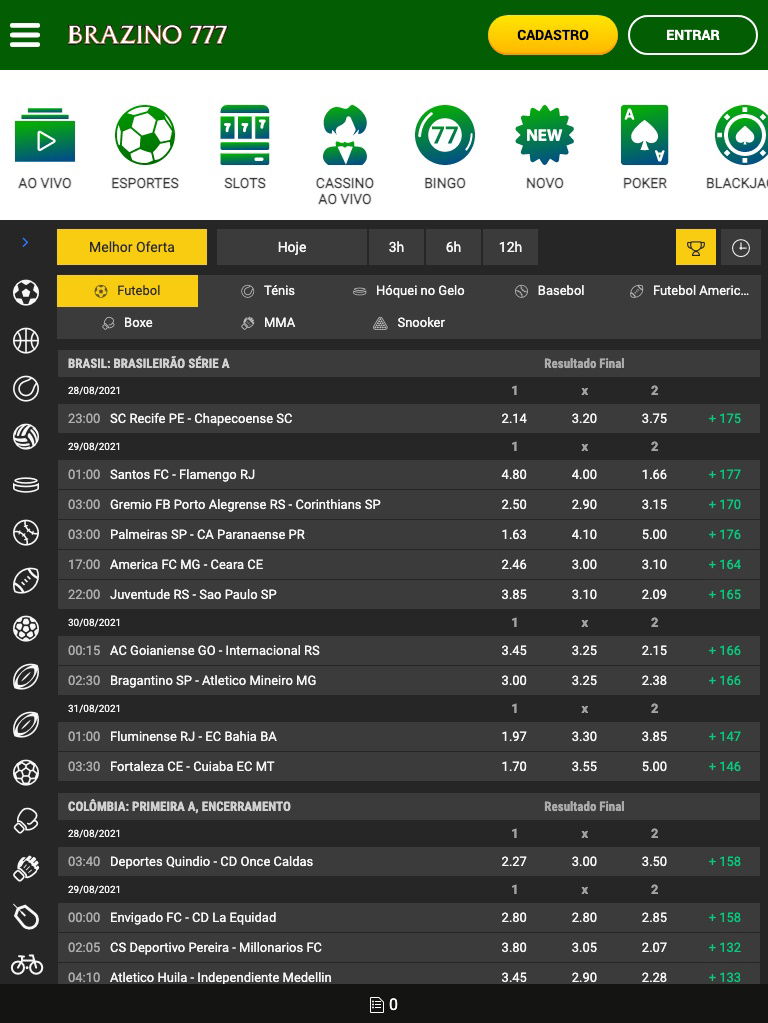Select the Bingo 77 ball icon
768x1023 pixels.
click(x=445, y=136)
